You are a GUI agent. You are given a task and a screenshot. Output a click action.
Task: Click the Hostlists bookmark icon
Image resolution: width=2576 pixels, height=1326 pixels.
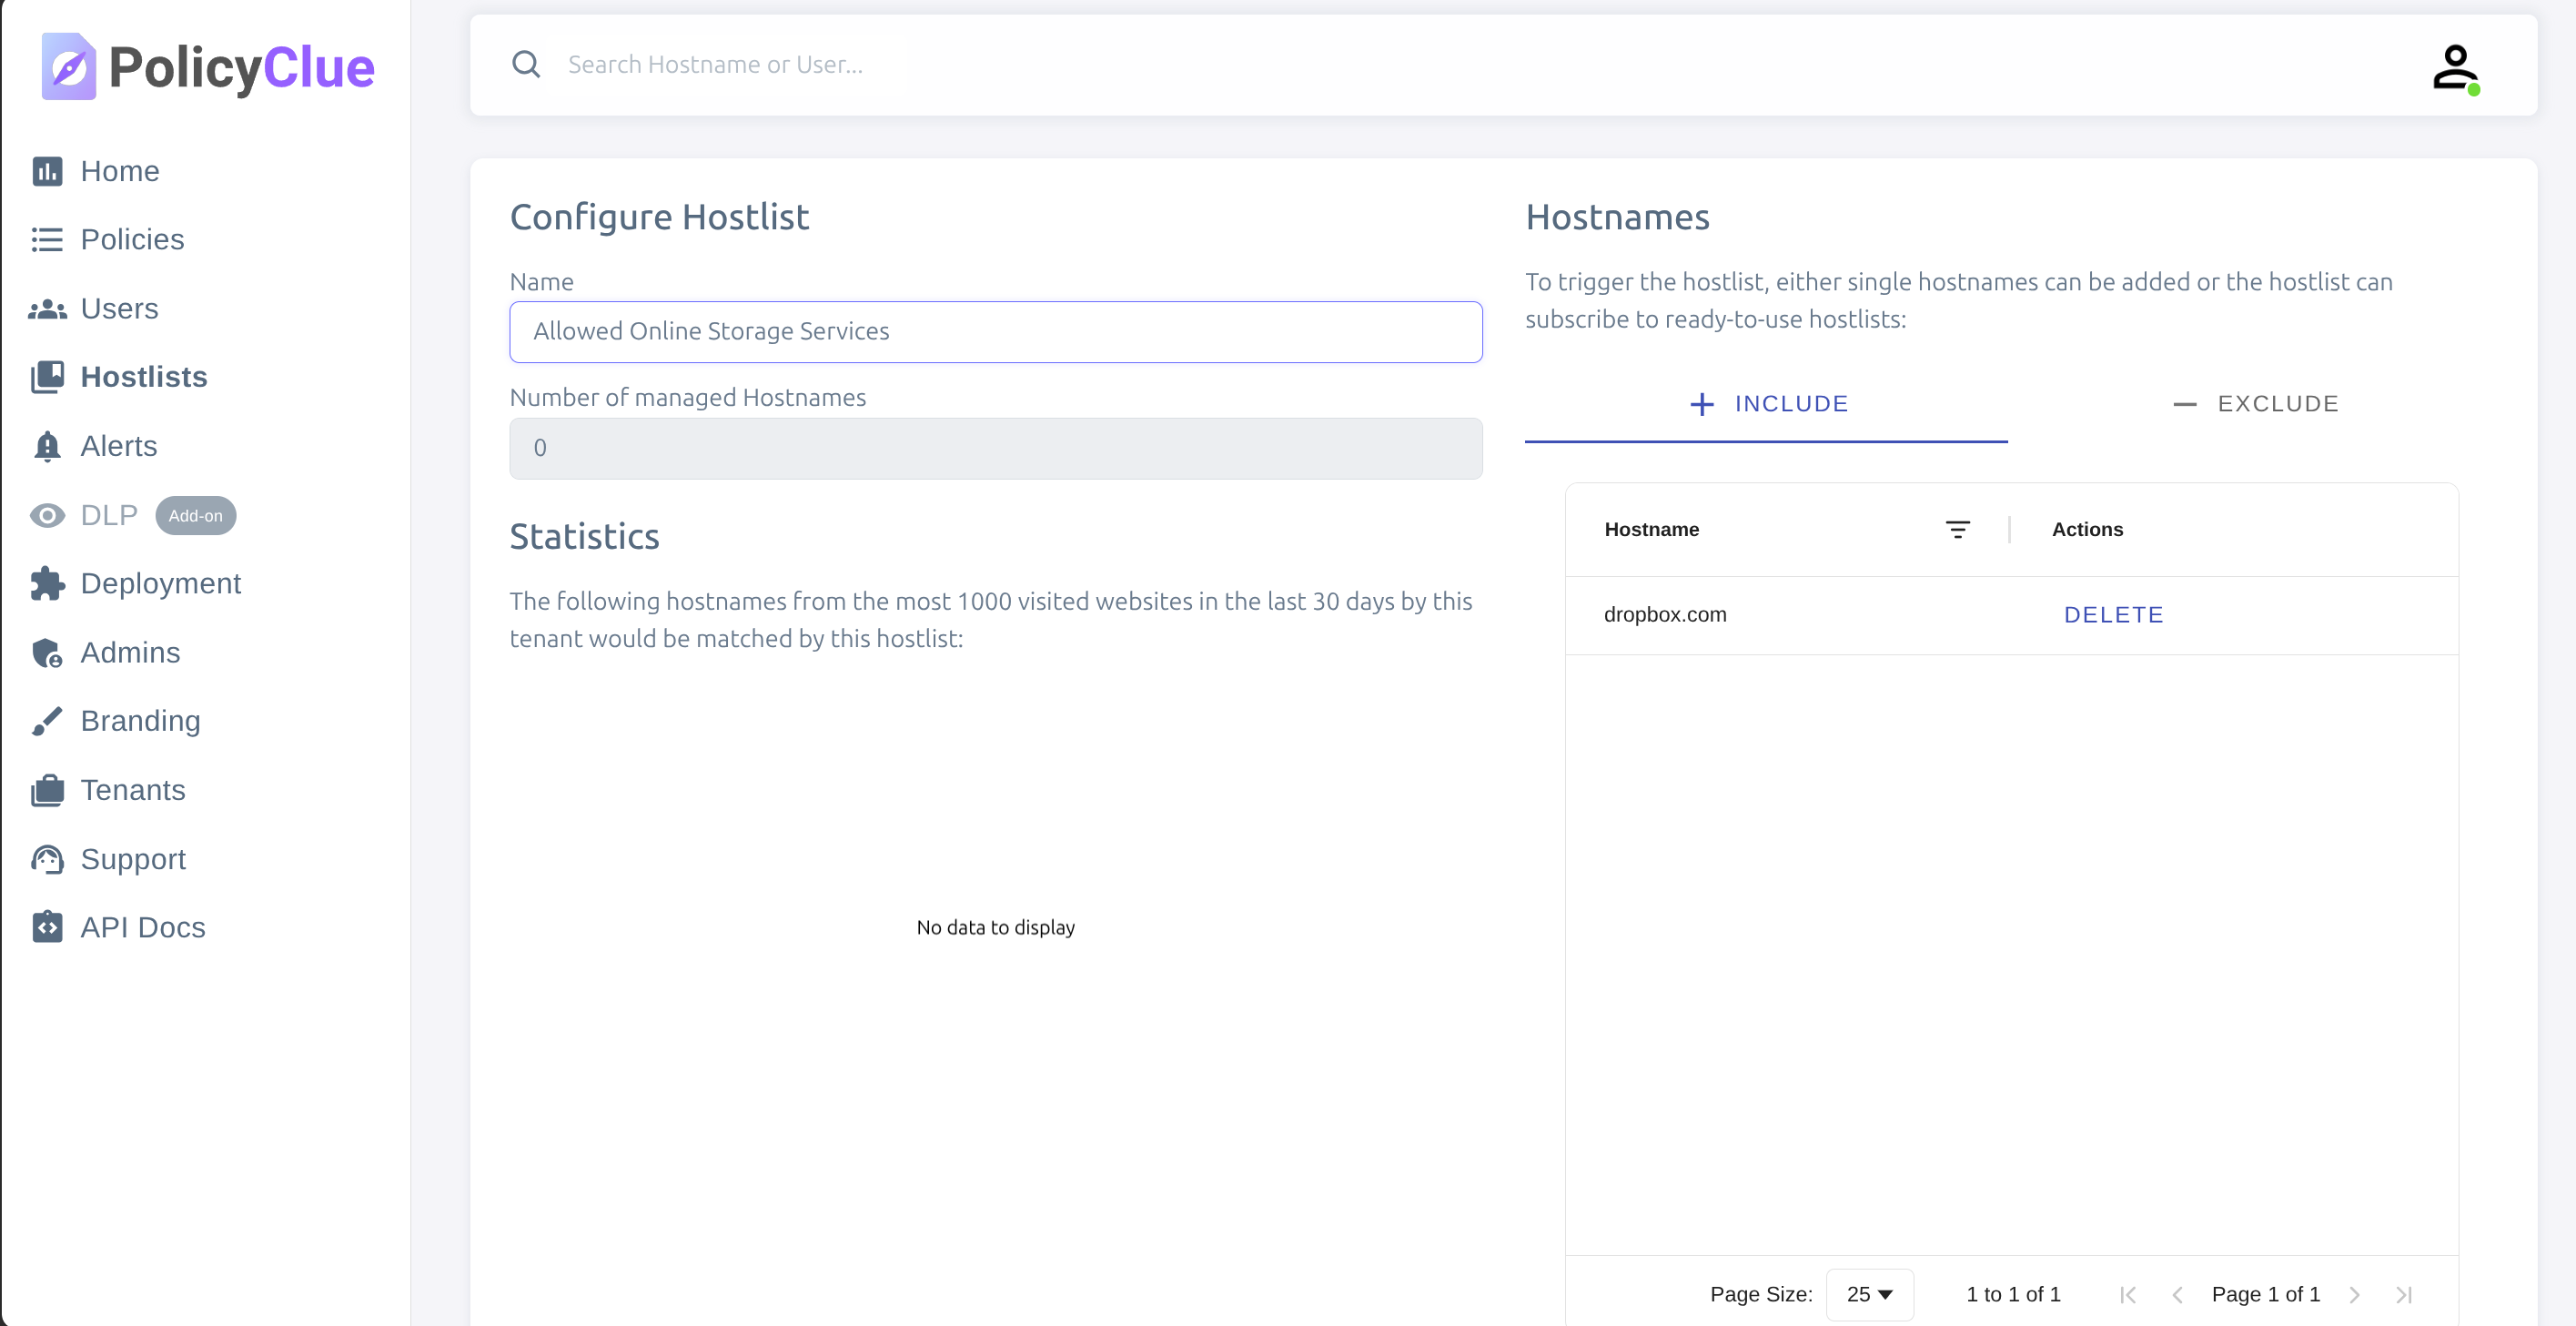pyautogui.click(x=47, y=377)
